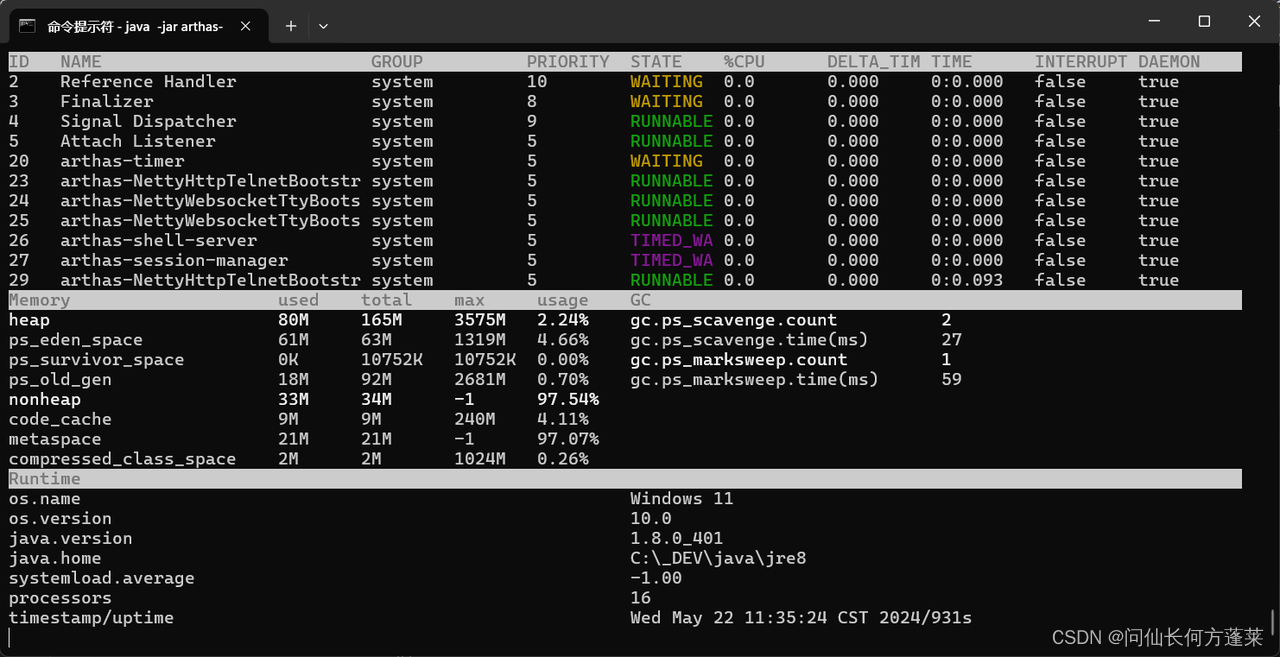Click the Memory section header
This screenshot has width=1280, height=657.
tap(40, 300)
